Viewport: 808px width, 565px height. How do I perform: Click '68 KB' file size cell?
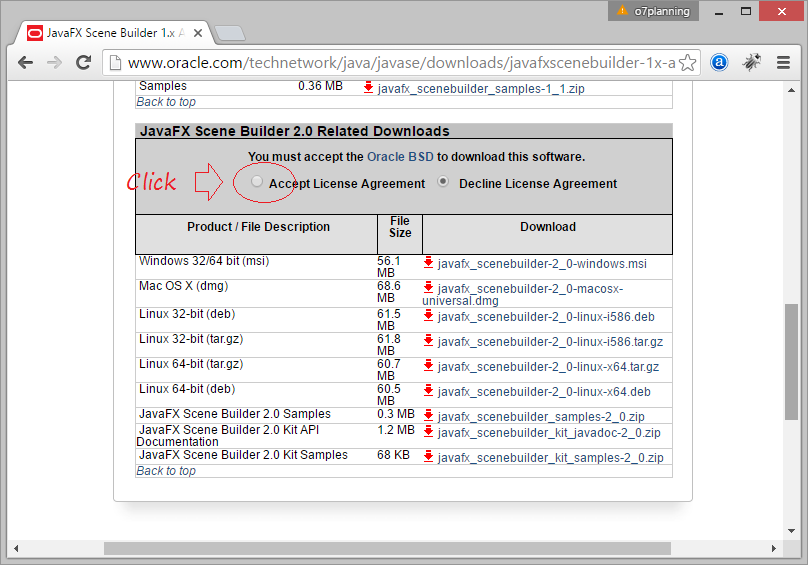click(393, 455)
